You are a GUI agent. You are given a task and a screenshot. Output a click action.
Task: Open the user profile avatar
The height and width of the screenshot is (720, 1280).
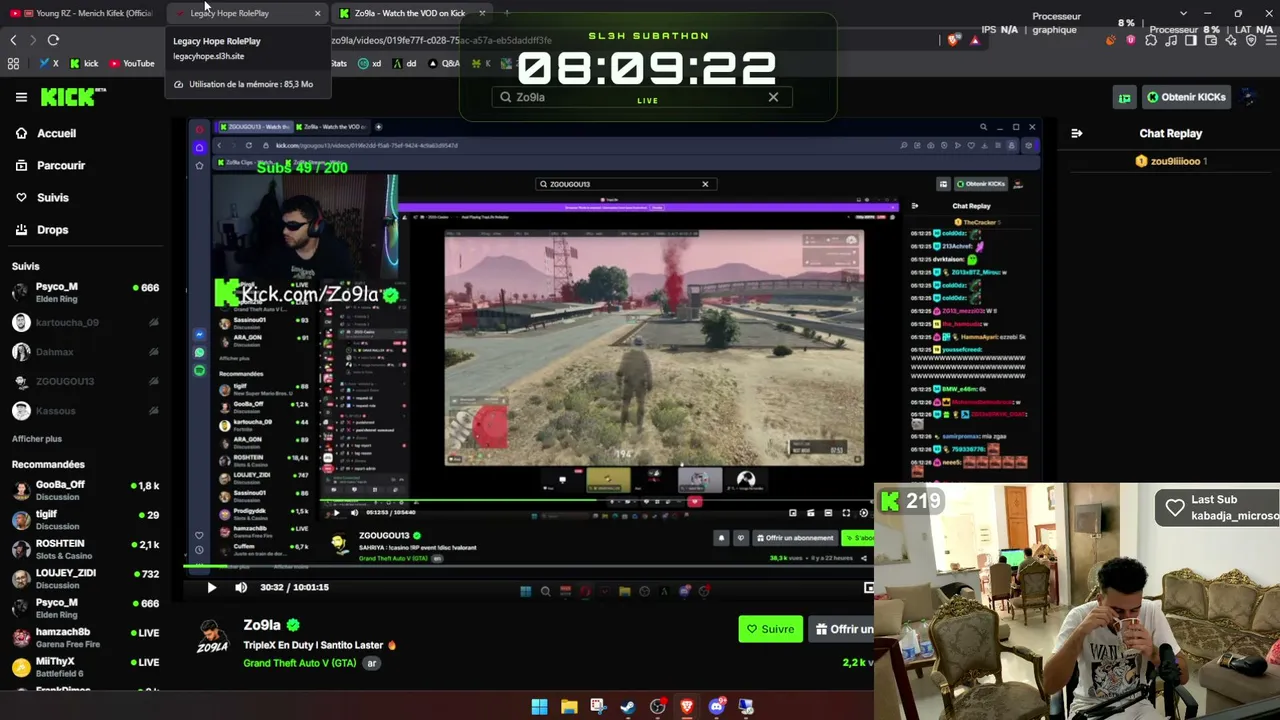pos(1249,97)
